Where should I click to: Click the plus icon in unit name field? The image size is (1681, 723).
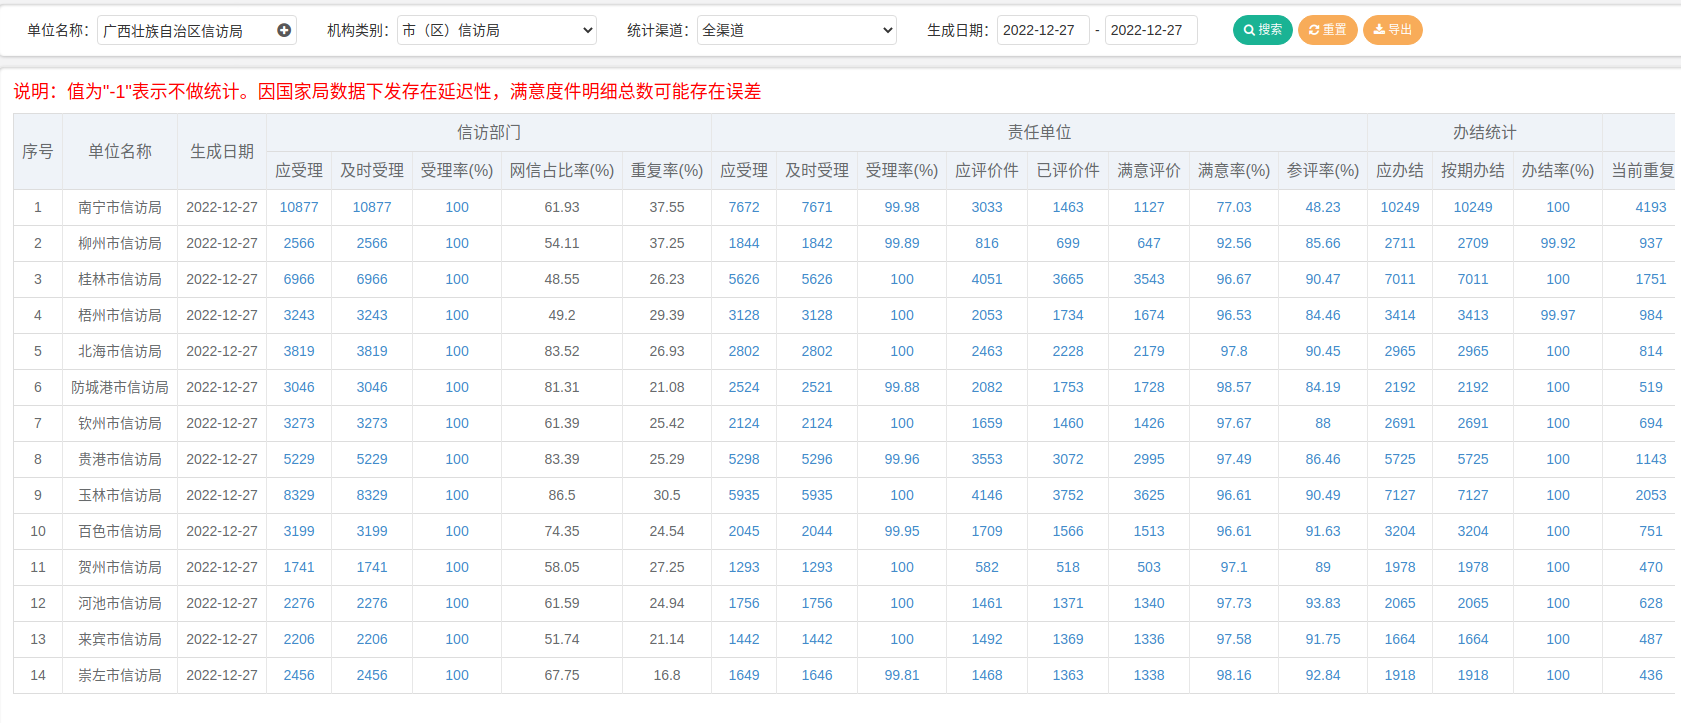(x=284, y=30)
